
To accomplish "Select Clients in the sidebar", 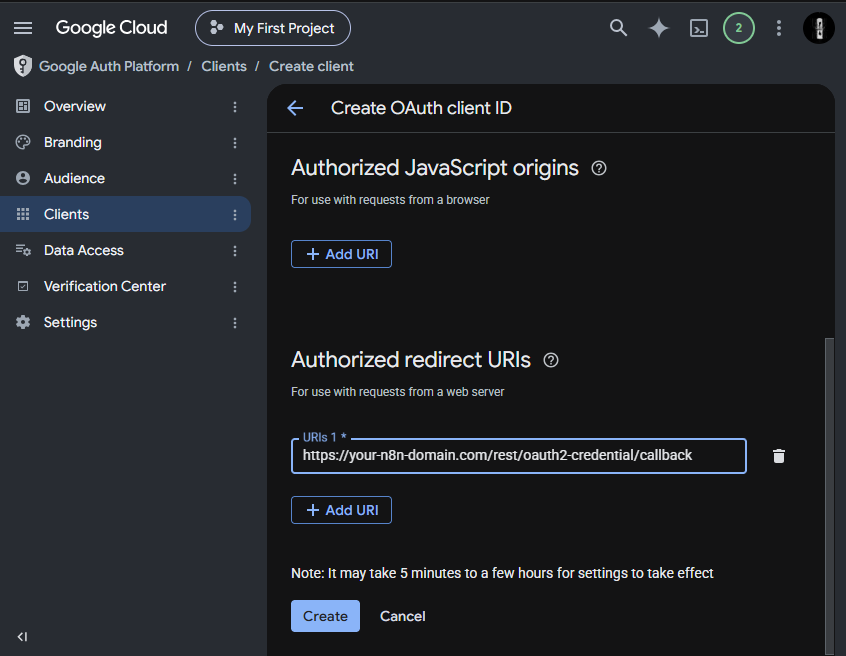I will coord(125,214).
